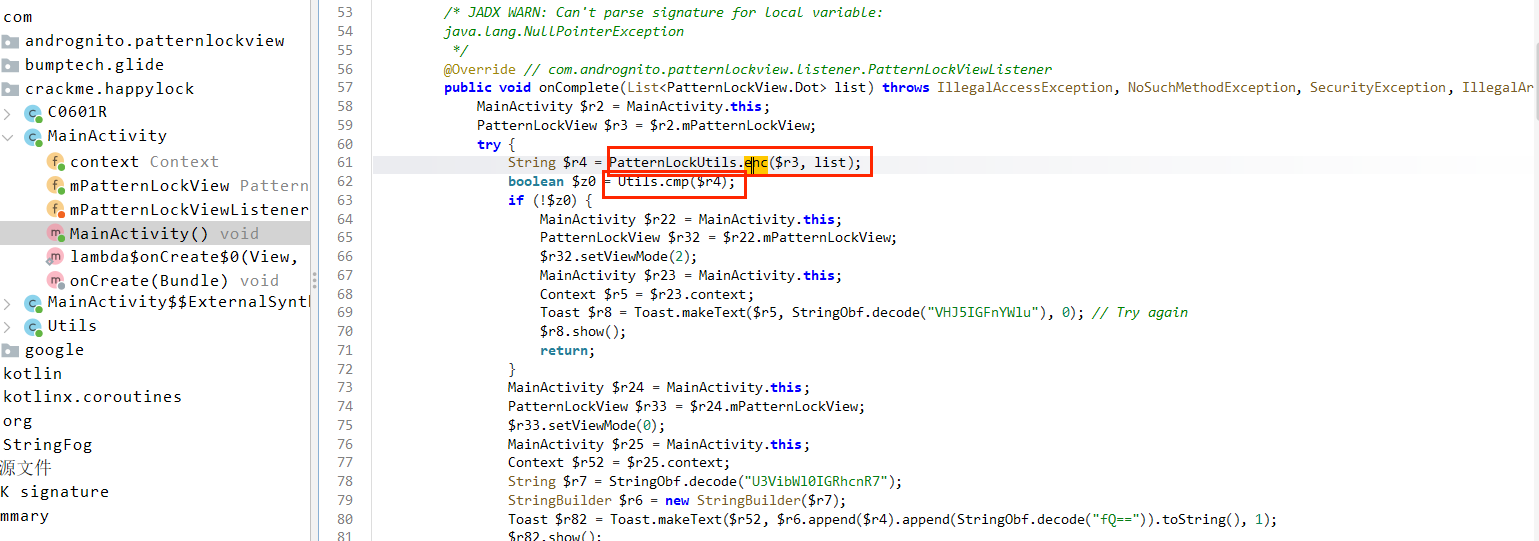Expand the C0601R class node

8,112
